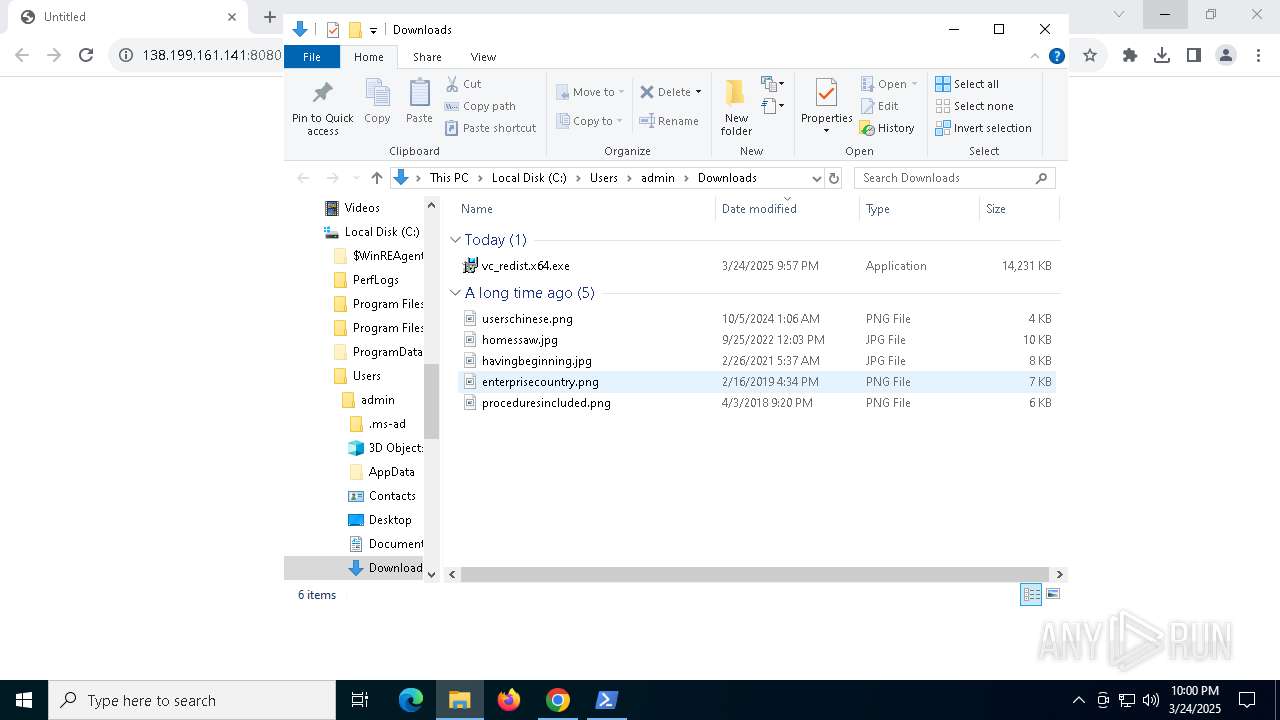This screenshot has width=1280, height=720.
Task: Click Users in the address breadcrumb
Action: click(604, 178)
